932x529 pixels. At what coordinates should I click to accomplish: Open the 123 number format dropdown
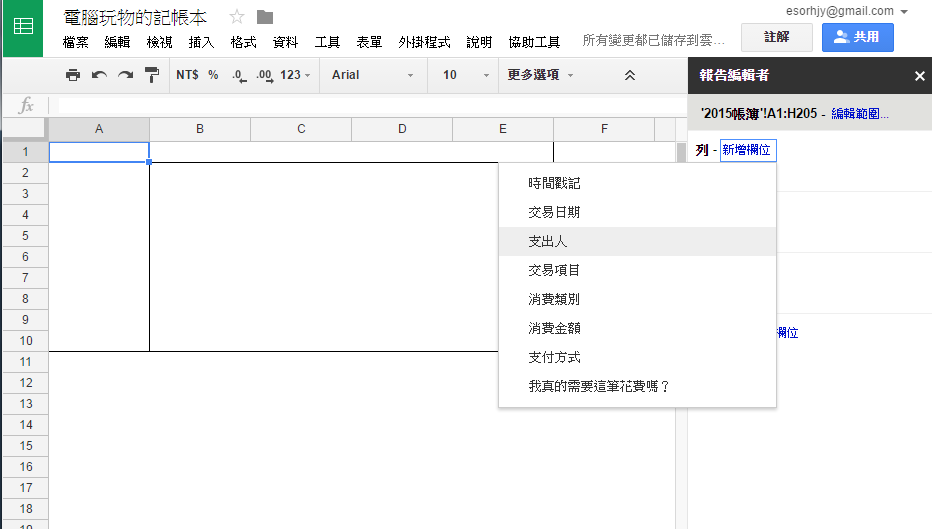(295, 75)
